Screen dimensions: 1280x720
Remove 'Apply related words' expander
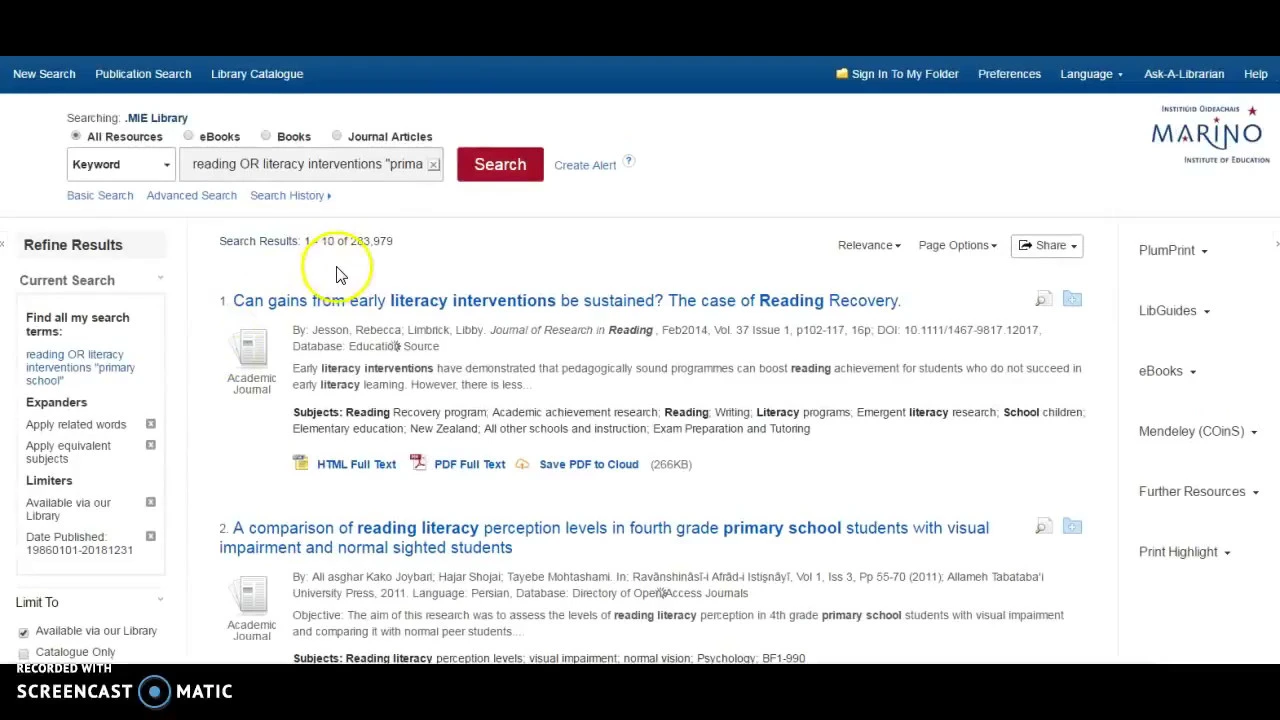(150, 424)
